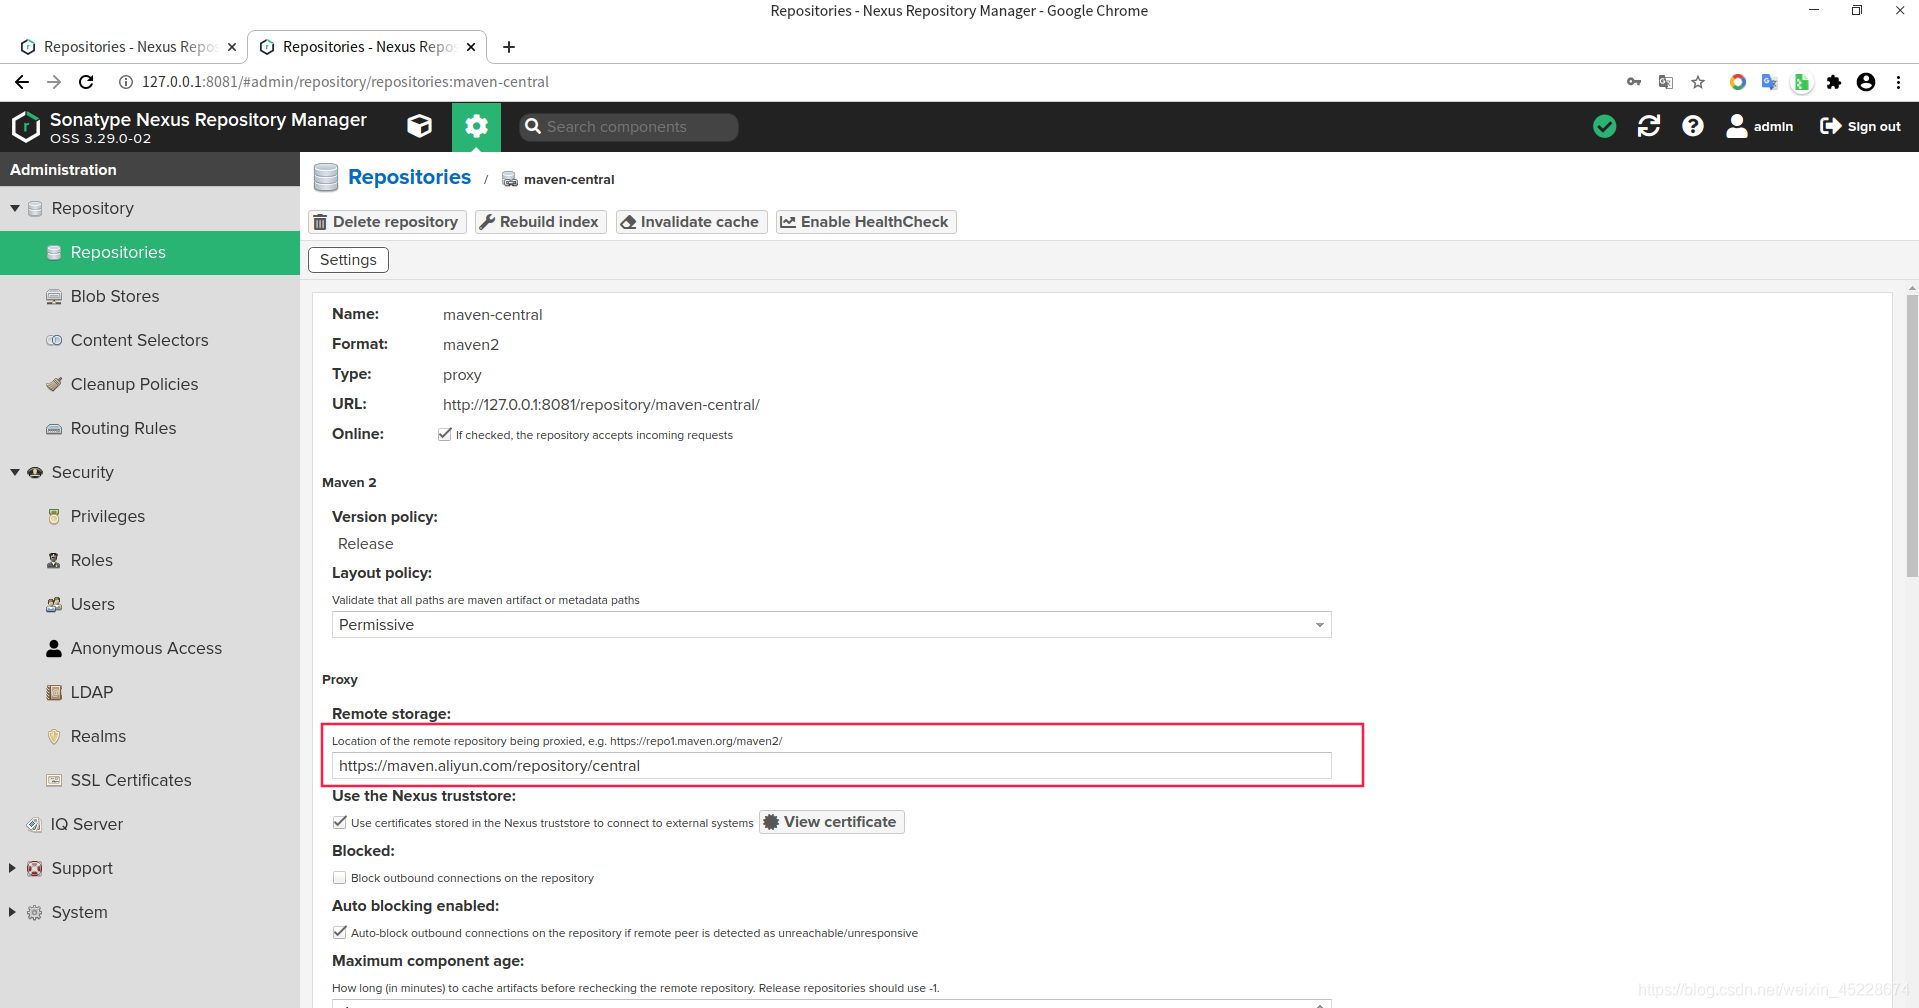1919x1008 pixels.
Task: Click the Remote storage URL field
Action: pyautogui.click(x=831, y=766)
